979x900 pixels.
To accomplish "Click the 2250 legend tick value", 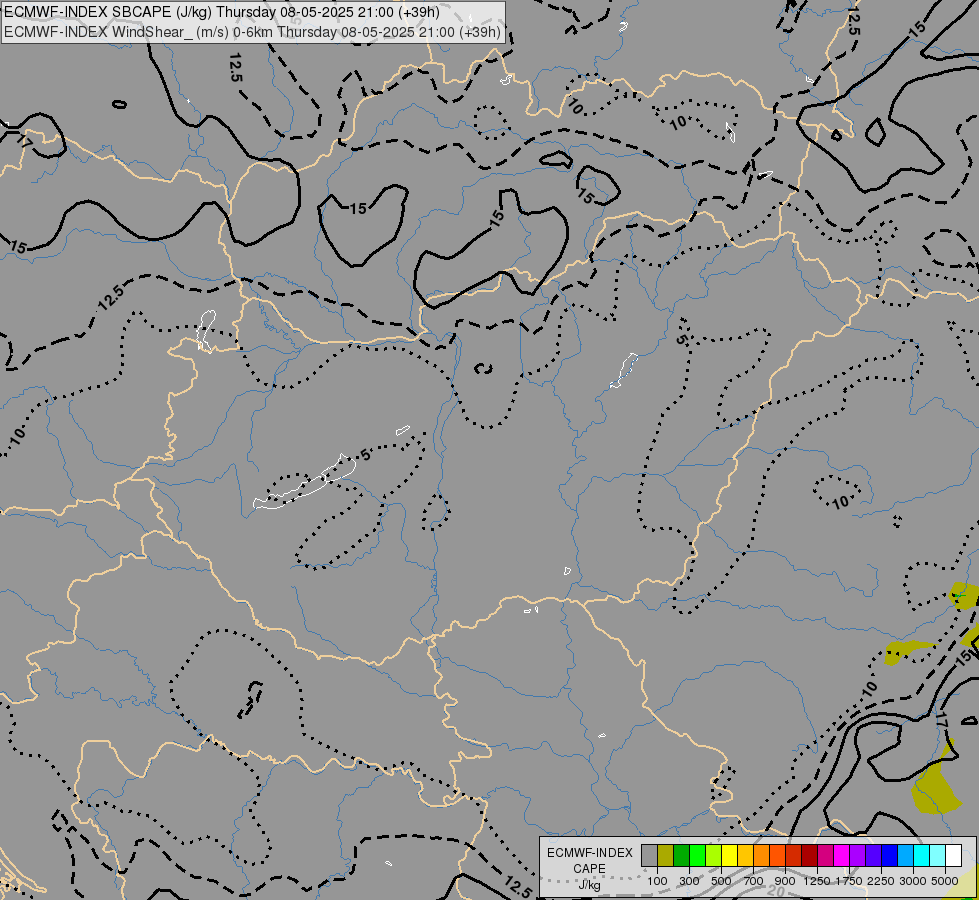I will [x=882, y=881].
